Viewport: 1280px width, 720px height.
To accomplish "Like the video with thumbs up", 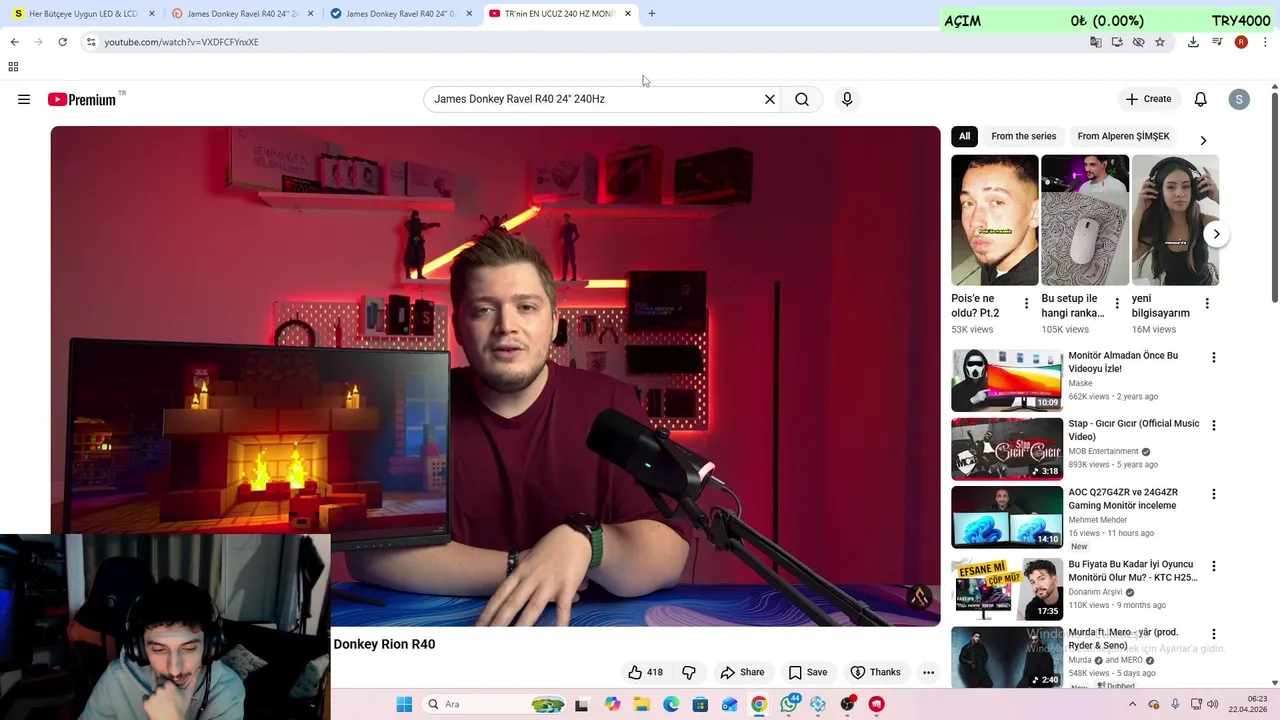I will [645, 672].
